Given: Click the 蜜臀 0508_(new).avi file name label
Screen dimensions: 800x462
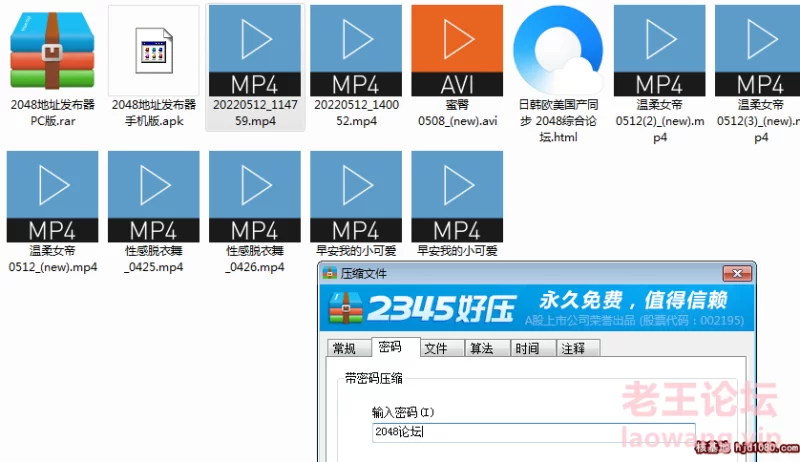Looking at the screenshot, I should click(x=457, y=113).
